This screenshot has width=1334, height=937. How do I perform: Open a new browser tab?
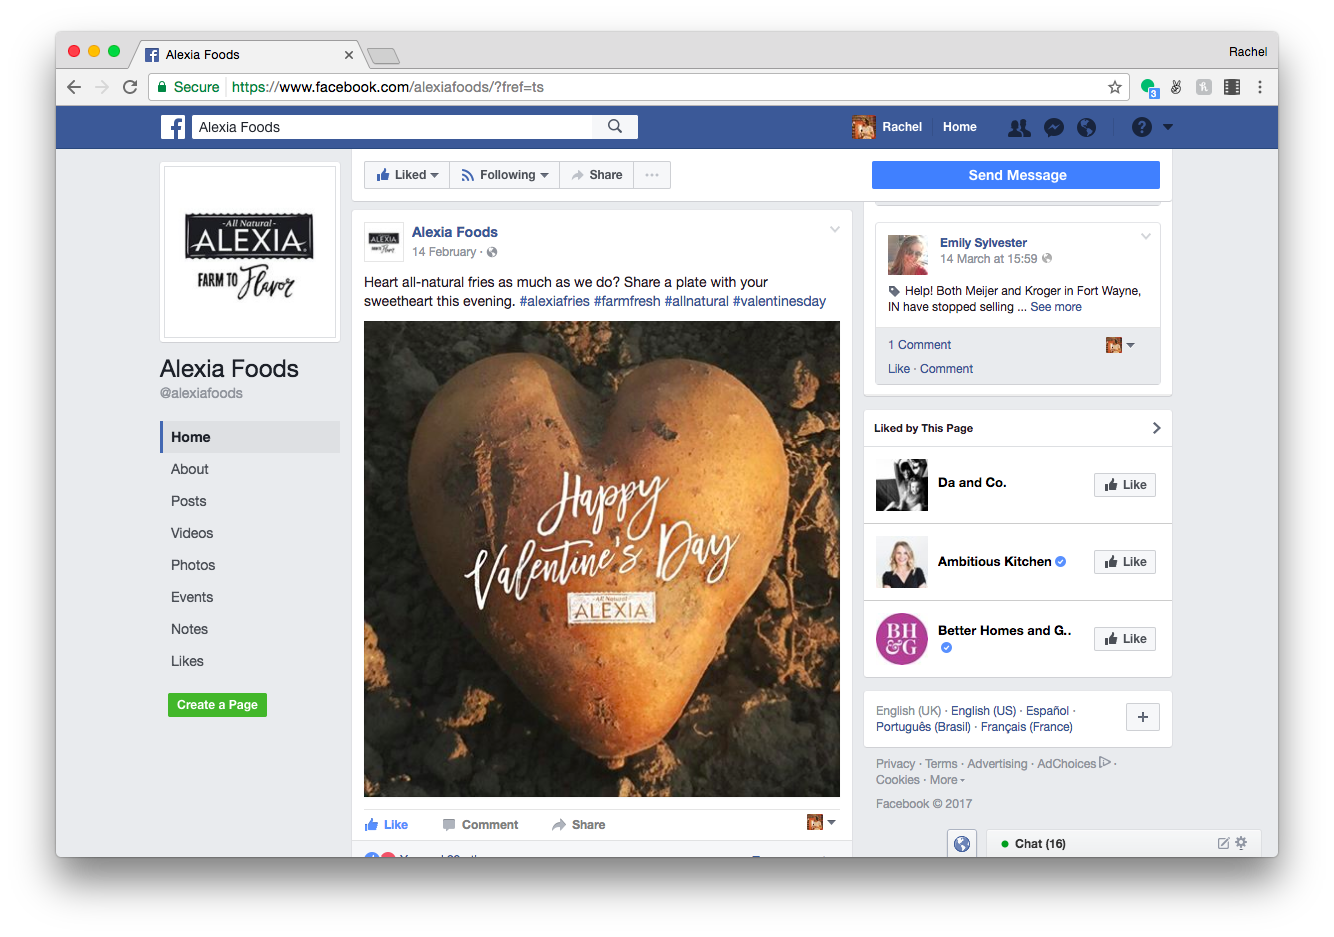(384, 56)
